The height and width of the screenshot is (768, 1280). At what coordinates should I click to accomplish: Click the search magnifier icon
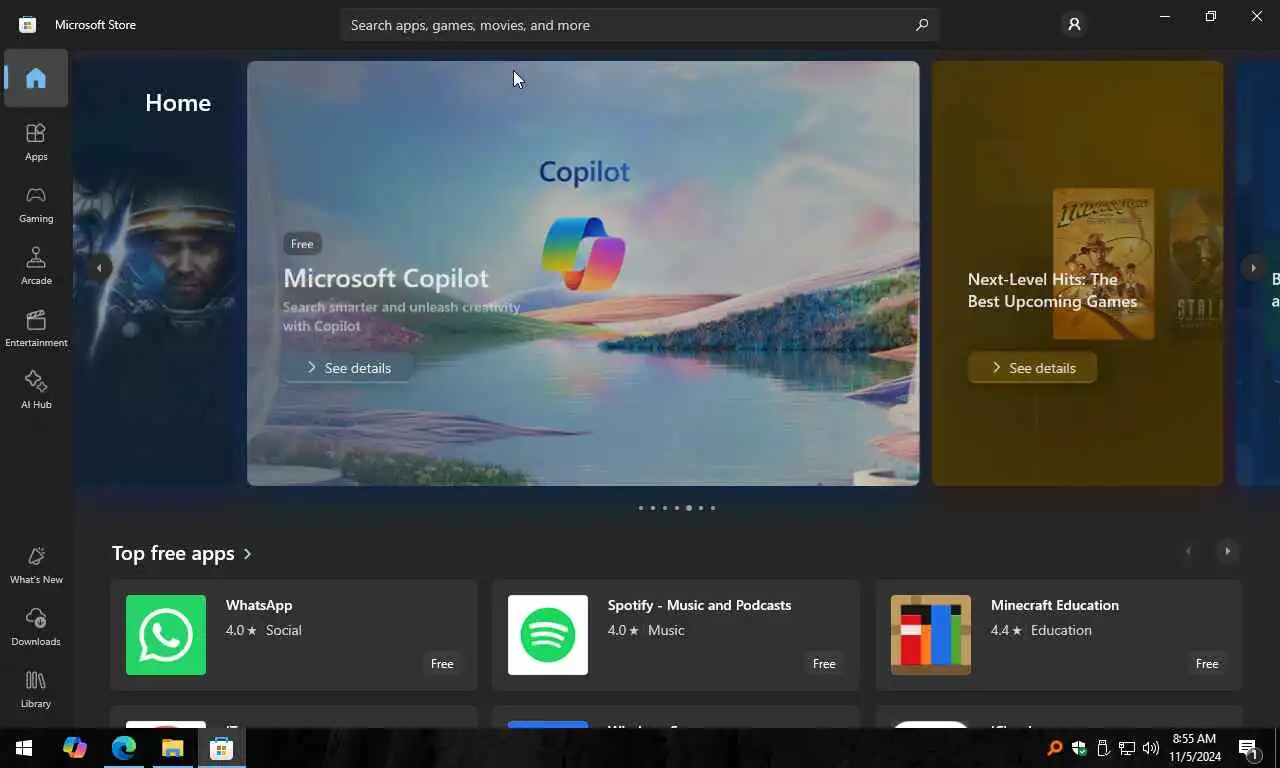click(x=922, y=25)
